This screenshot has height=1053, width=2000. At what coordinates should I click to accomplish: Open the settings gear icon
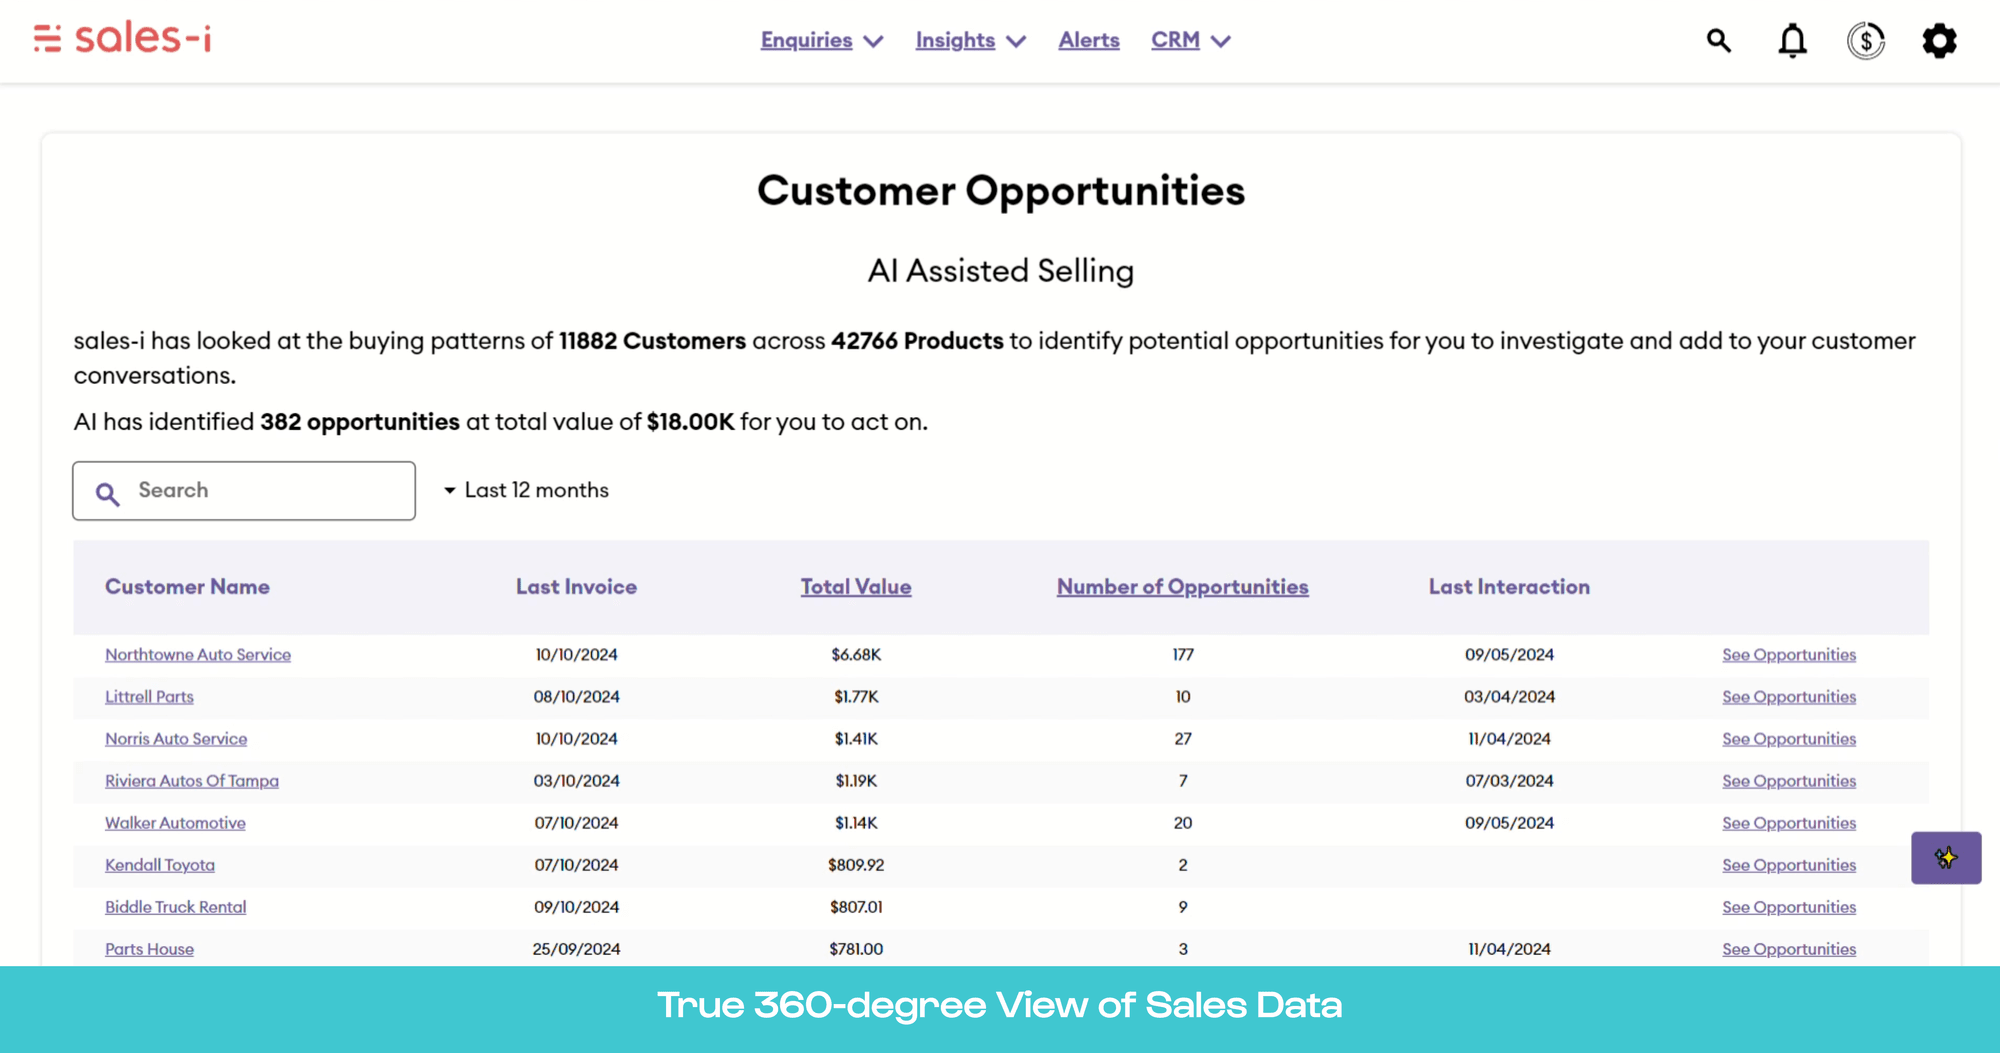pos(1939,40)
